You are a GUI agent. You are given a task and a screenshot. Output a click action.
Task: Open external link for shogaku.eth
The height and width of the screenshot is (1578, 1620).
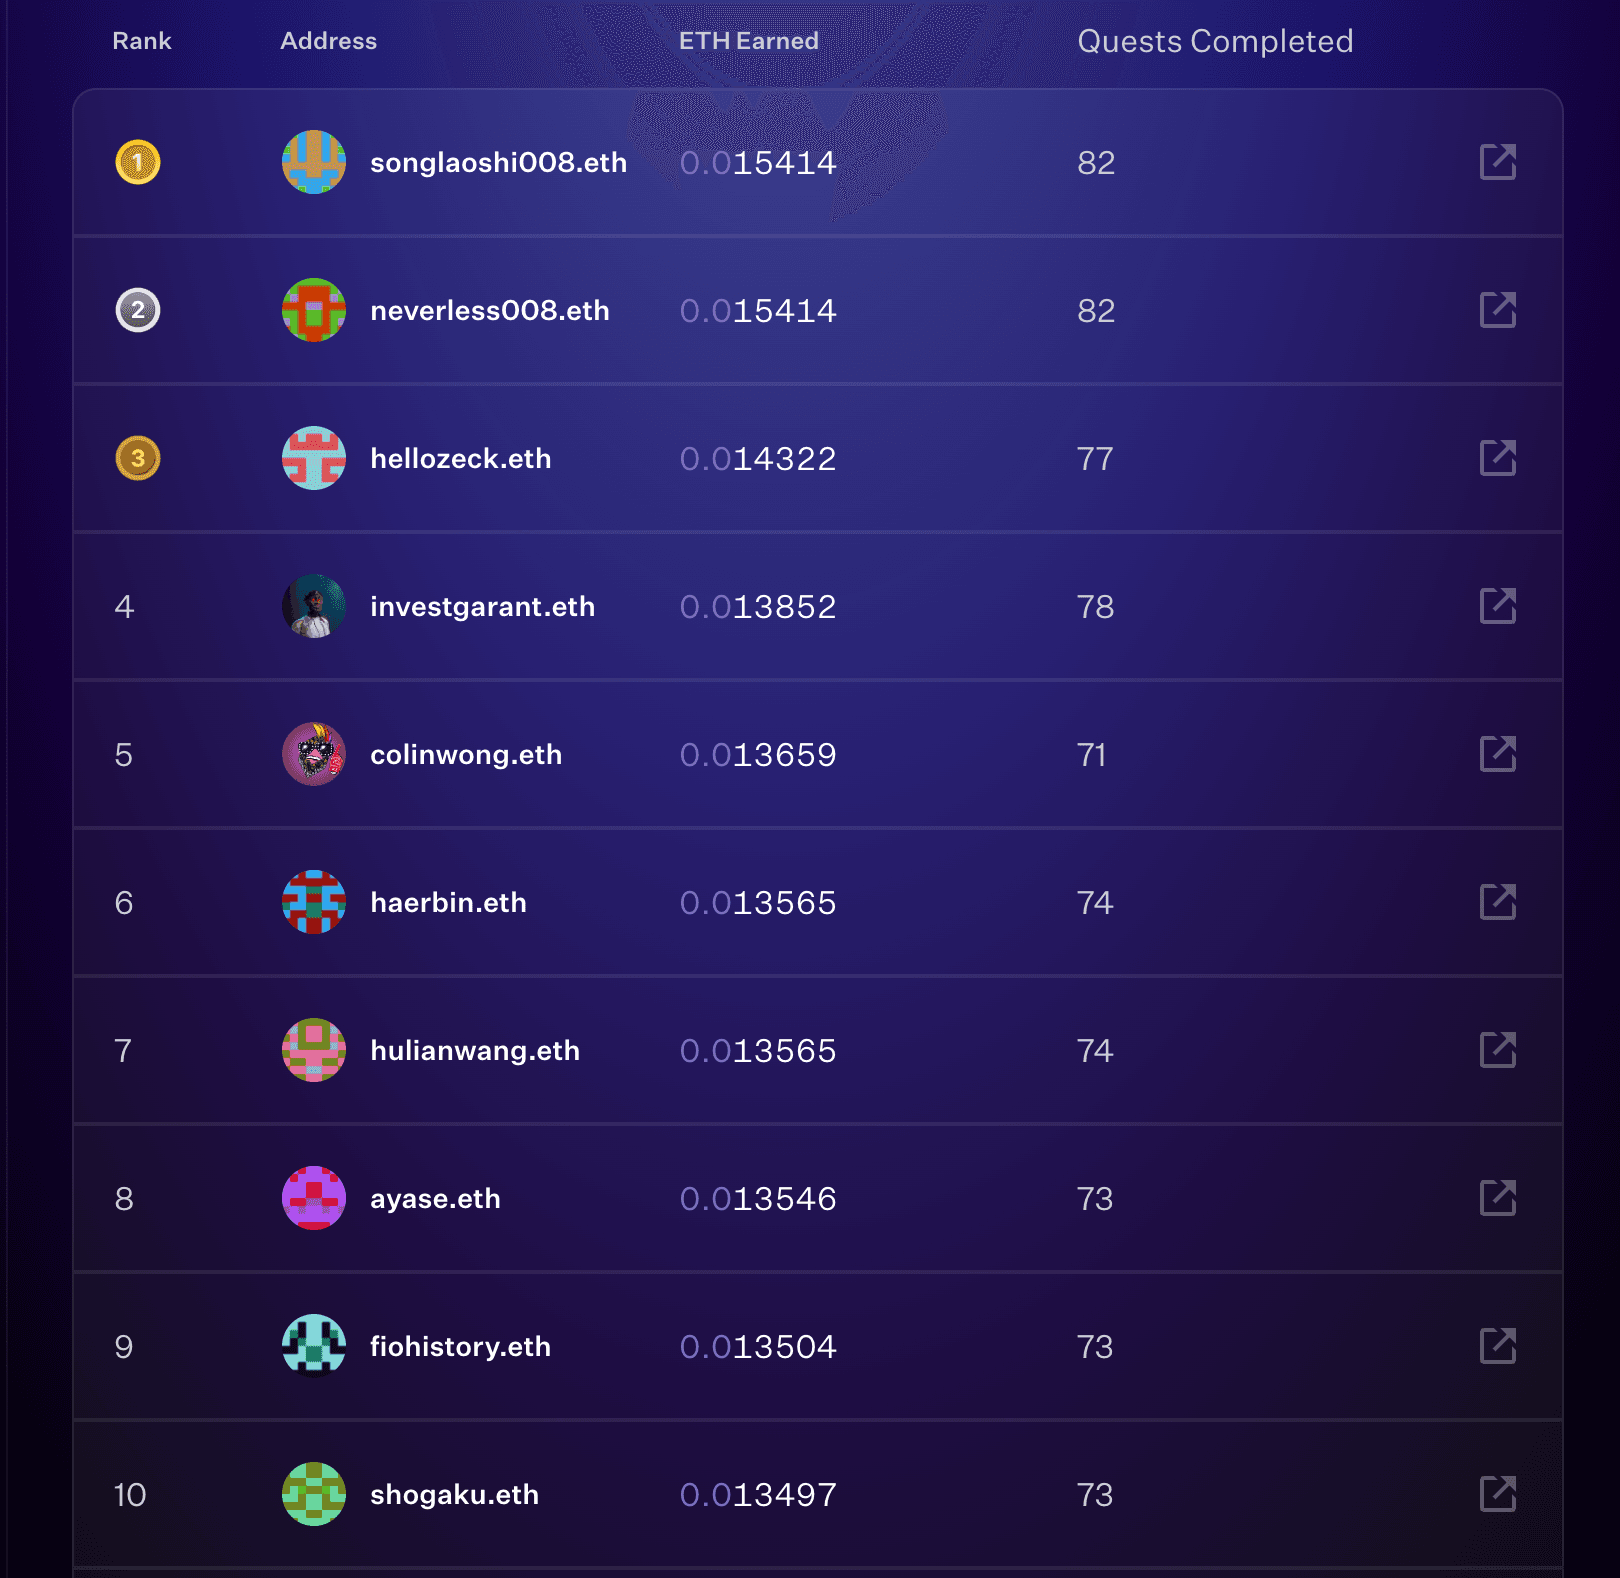point(1498,1494)
